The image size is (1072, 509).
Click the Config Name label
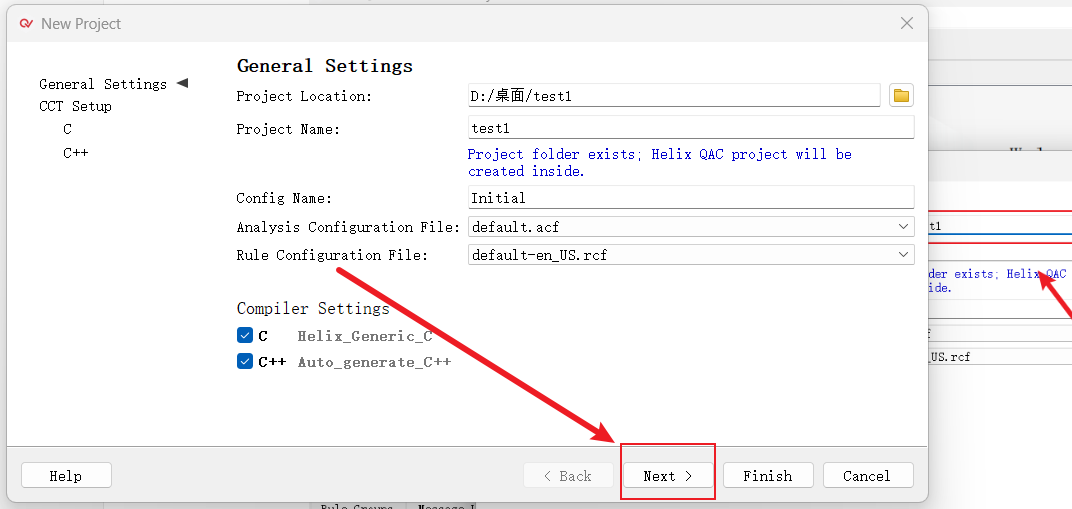tap(284, 198)
